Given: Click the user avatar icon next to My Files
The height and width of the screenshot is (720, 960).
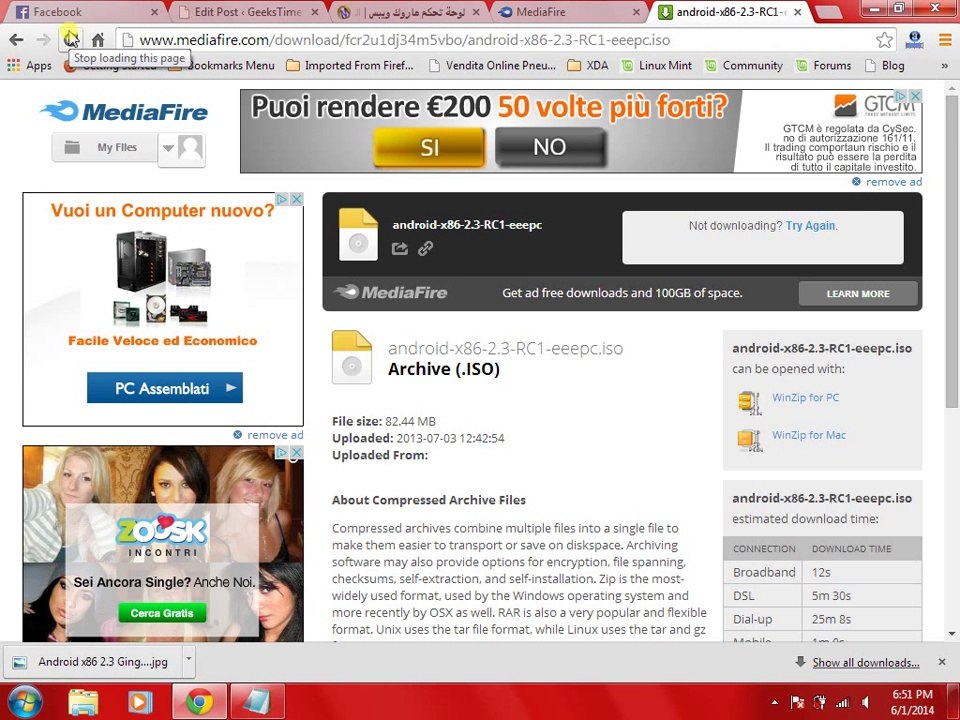Looking at the screenshot, I should (190, 148).
